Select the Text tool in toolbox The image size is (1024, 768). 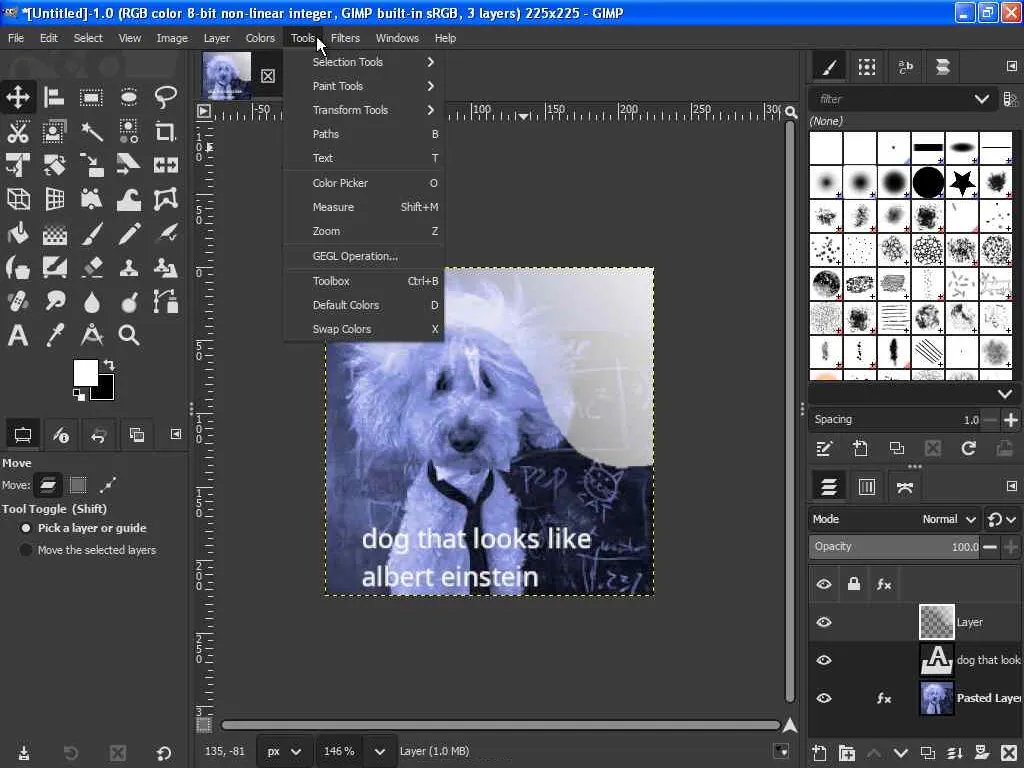18,335
